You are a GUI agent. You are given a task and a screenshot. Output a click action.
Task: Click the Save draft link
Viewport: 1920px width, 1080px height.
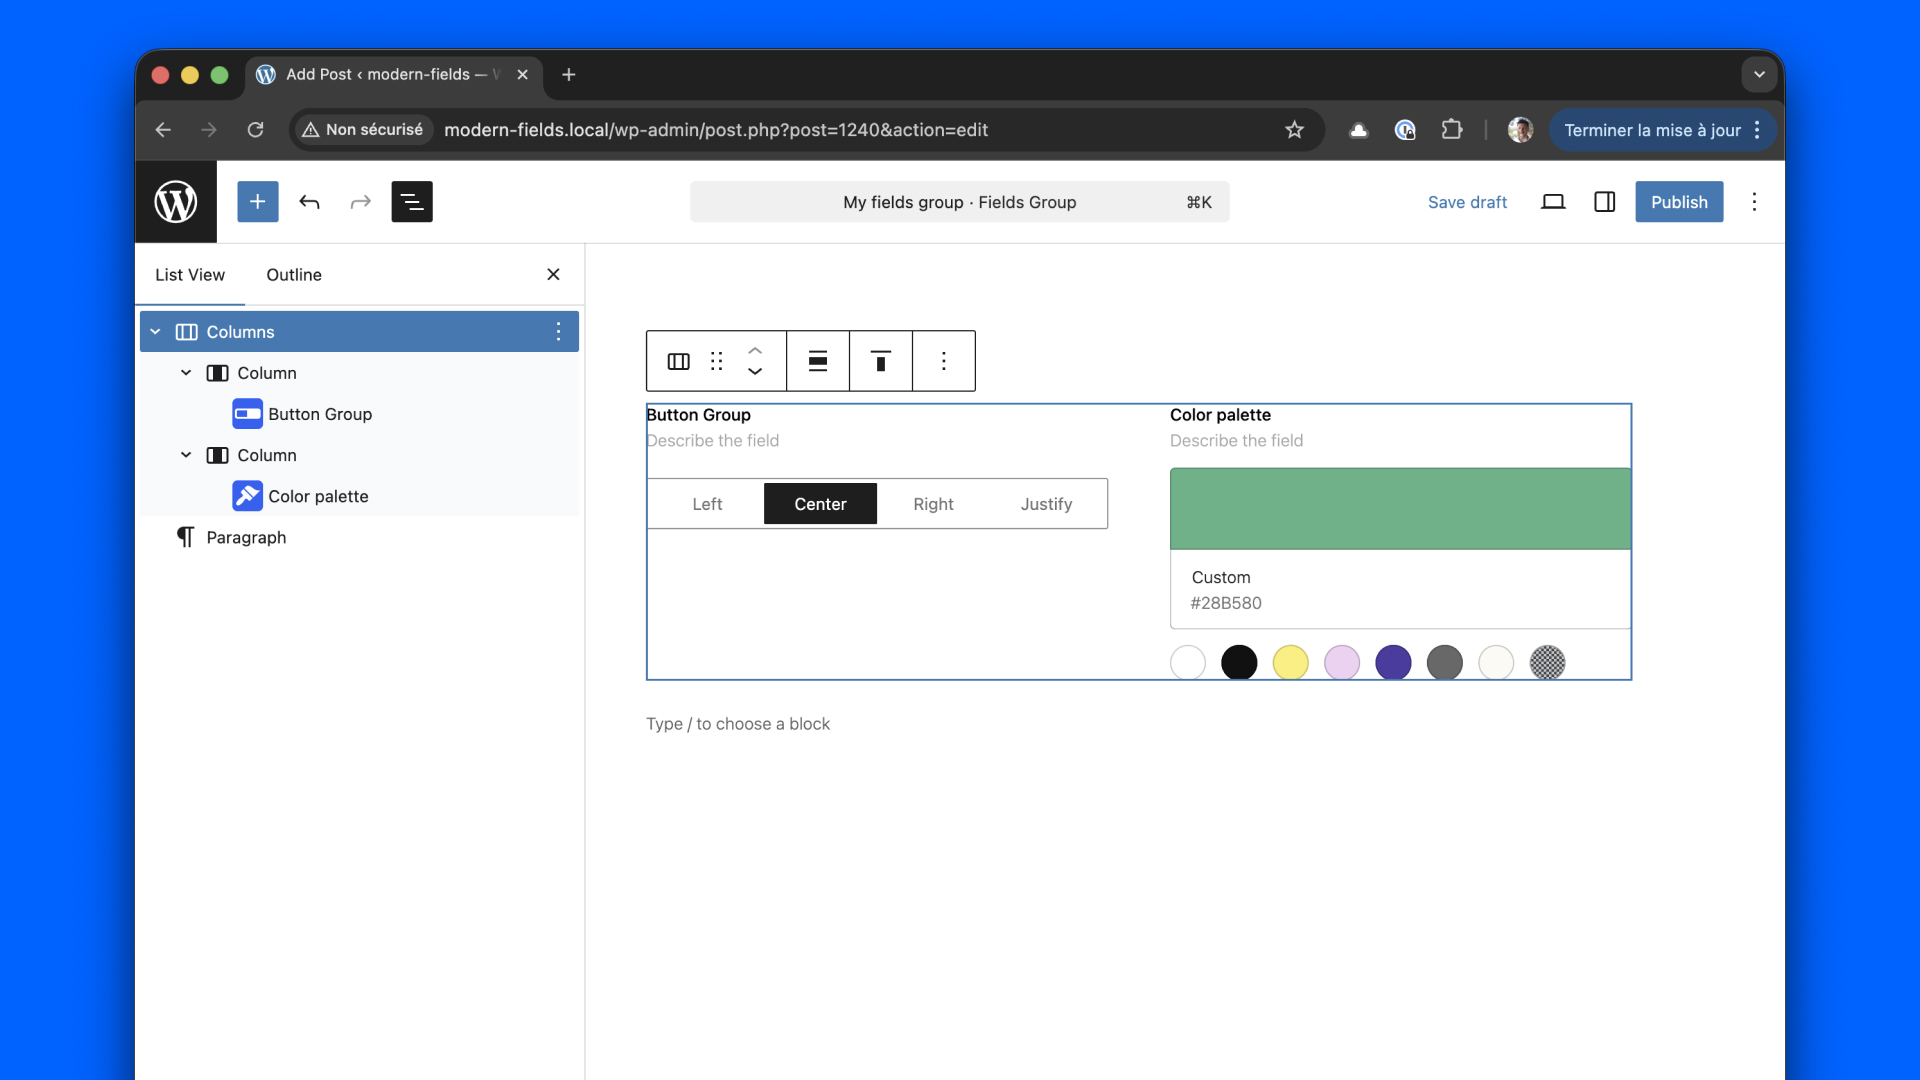click(1467, 202)
